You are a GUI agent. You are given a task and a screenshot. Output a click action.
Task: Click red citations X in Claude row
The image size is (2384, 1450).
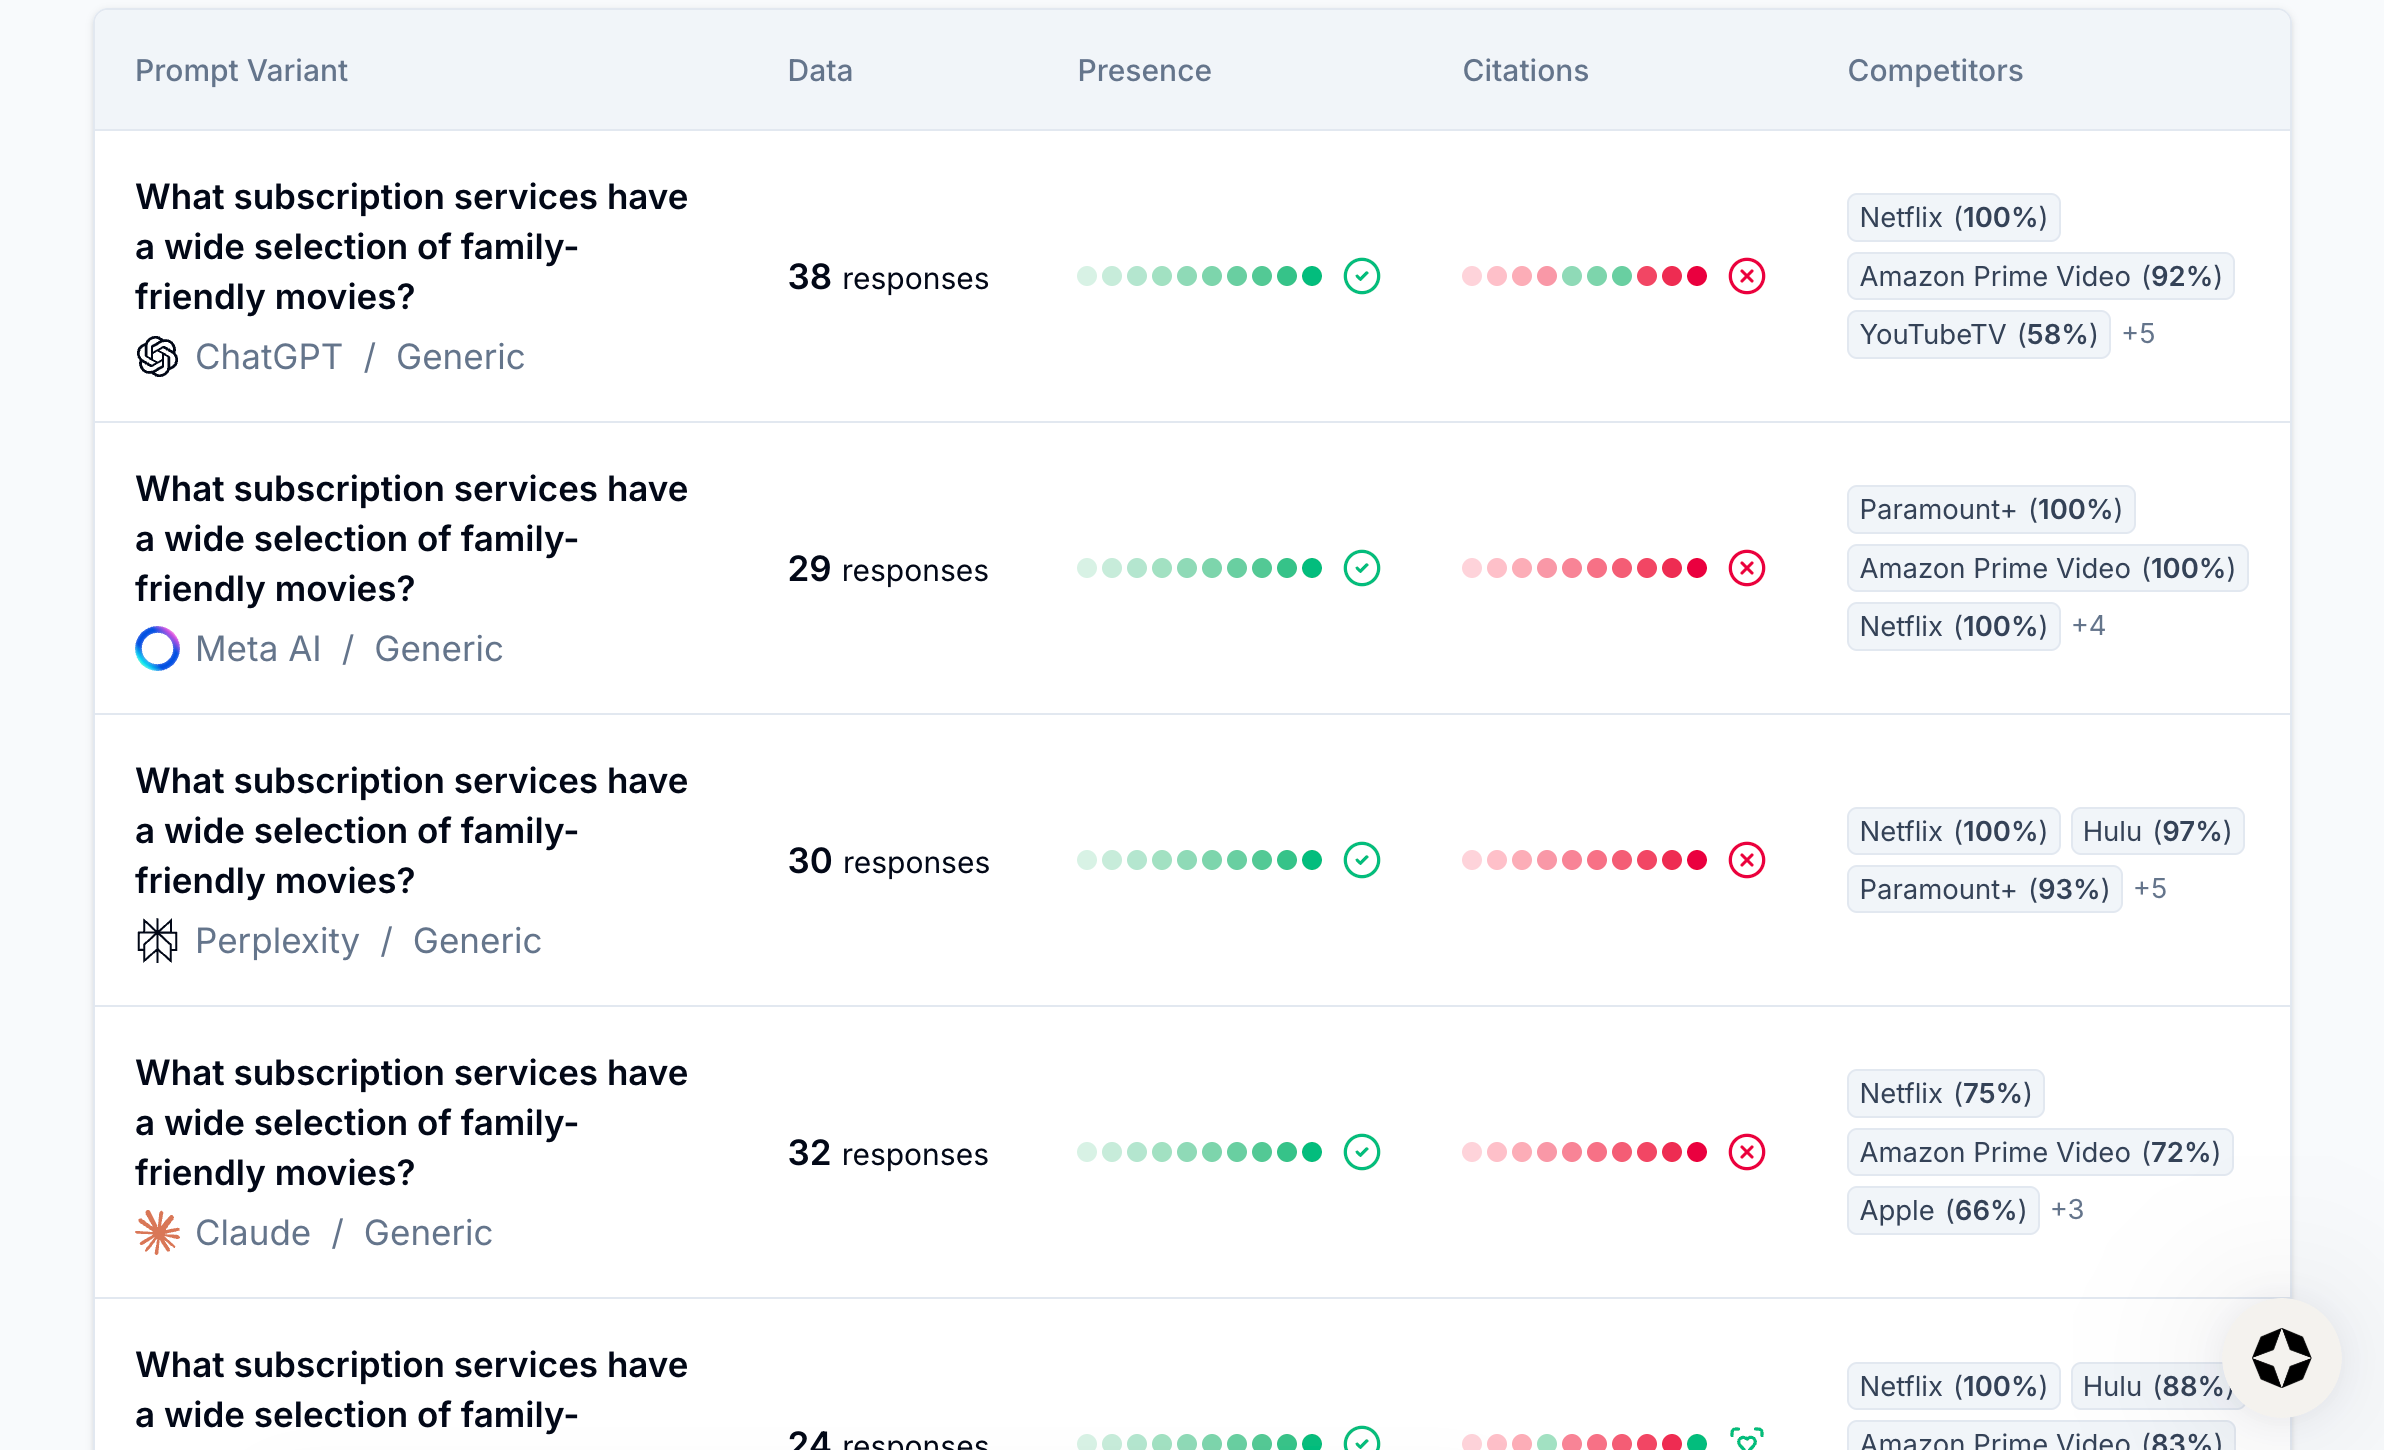1746,1152
